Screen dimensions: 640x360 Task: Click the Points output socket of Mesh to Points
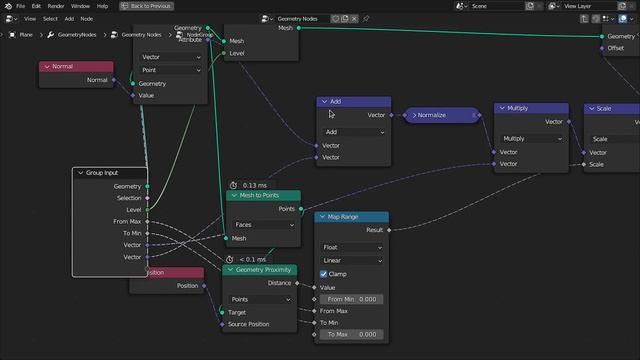(x=301, y=209)
